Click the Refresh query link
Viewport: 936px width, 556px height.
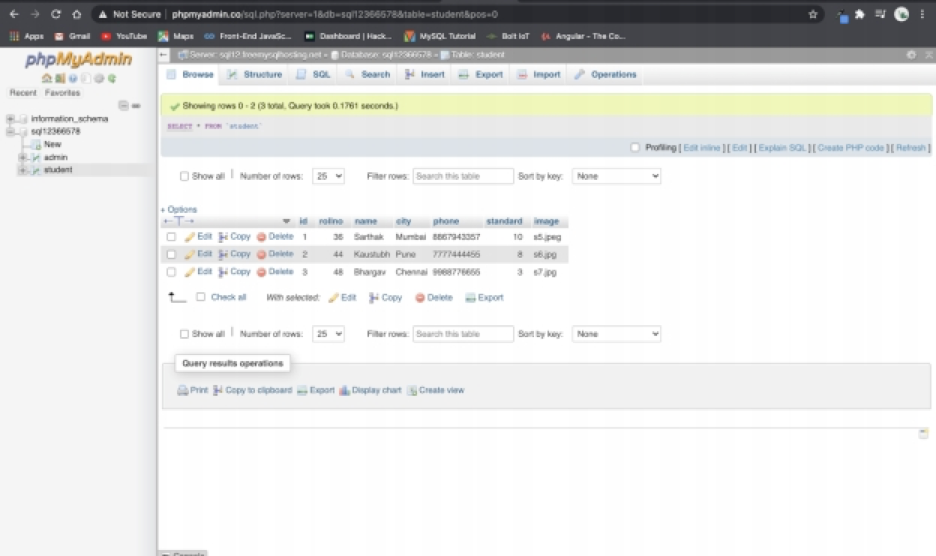point(910,148)
